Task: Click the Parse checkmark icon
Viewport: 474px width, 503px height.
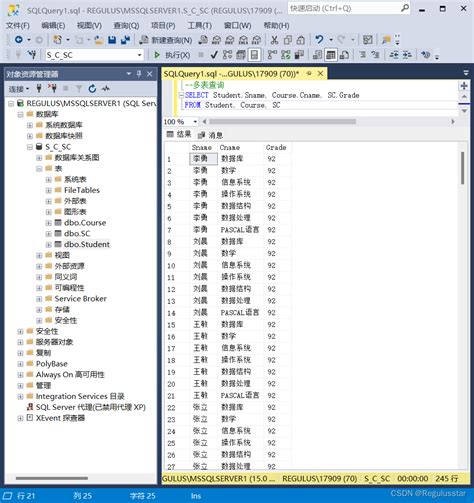Action: coord(214,55)
